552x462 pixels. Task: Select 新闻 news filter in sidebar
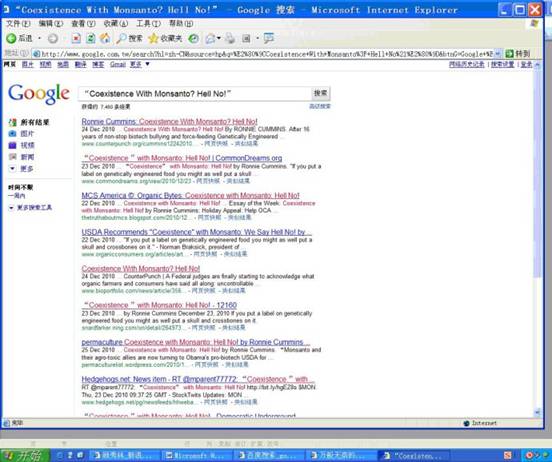[x=22, y=157]
